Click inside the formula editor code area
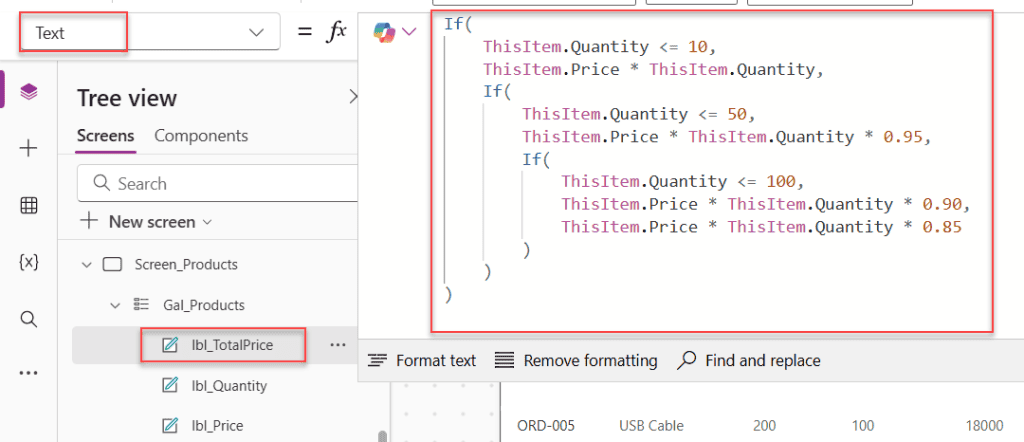 (712, 171)
